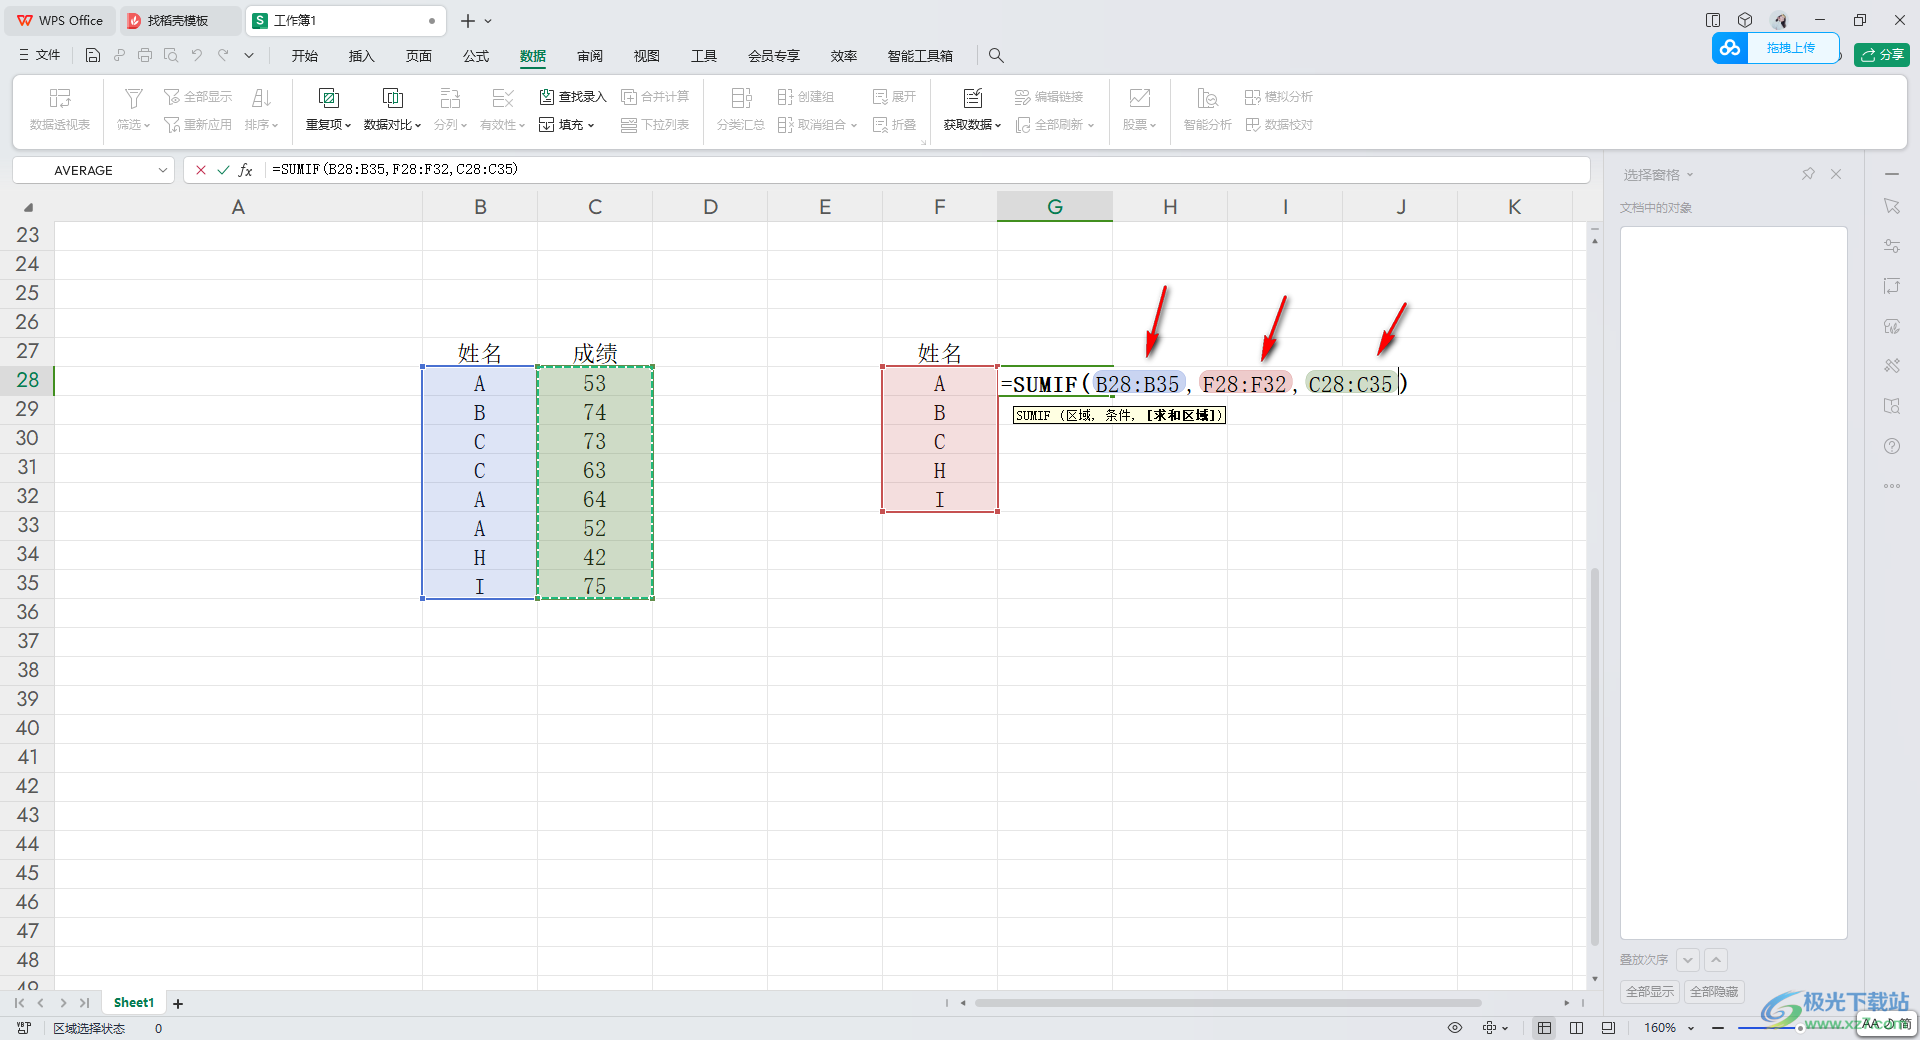Expand the 取消组合 ungroup dropdown

coord(854,126)
